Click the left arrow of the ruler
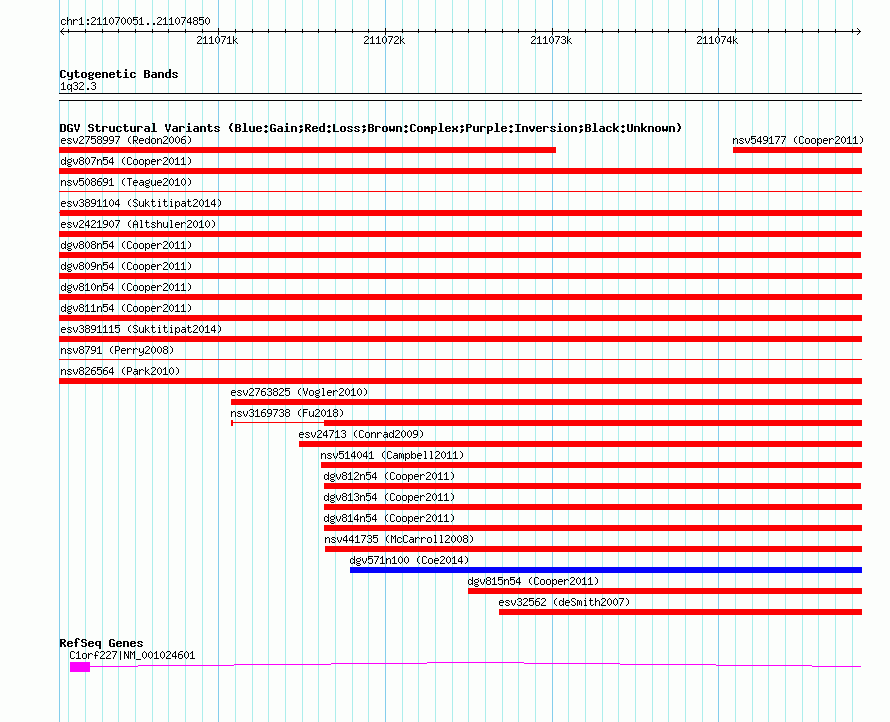The image size is (890, 722). [x=63, y=32]
